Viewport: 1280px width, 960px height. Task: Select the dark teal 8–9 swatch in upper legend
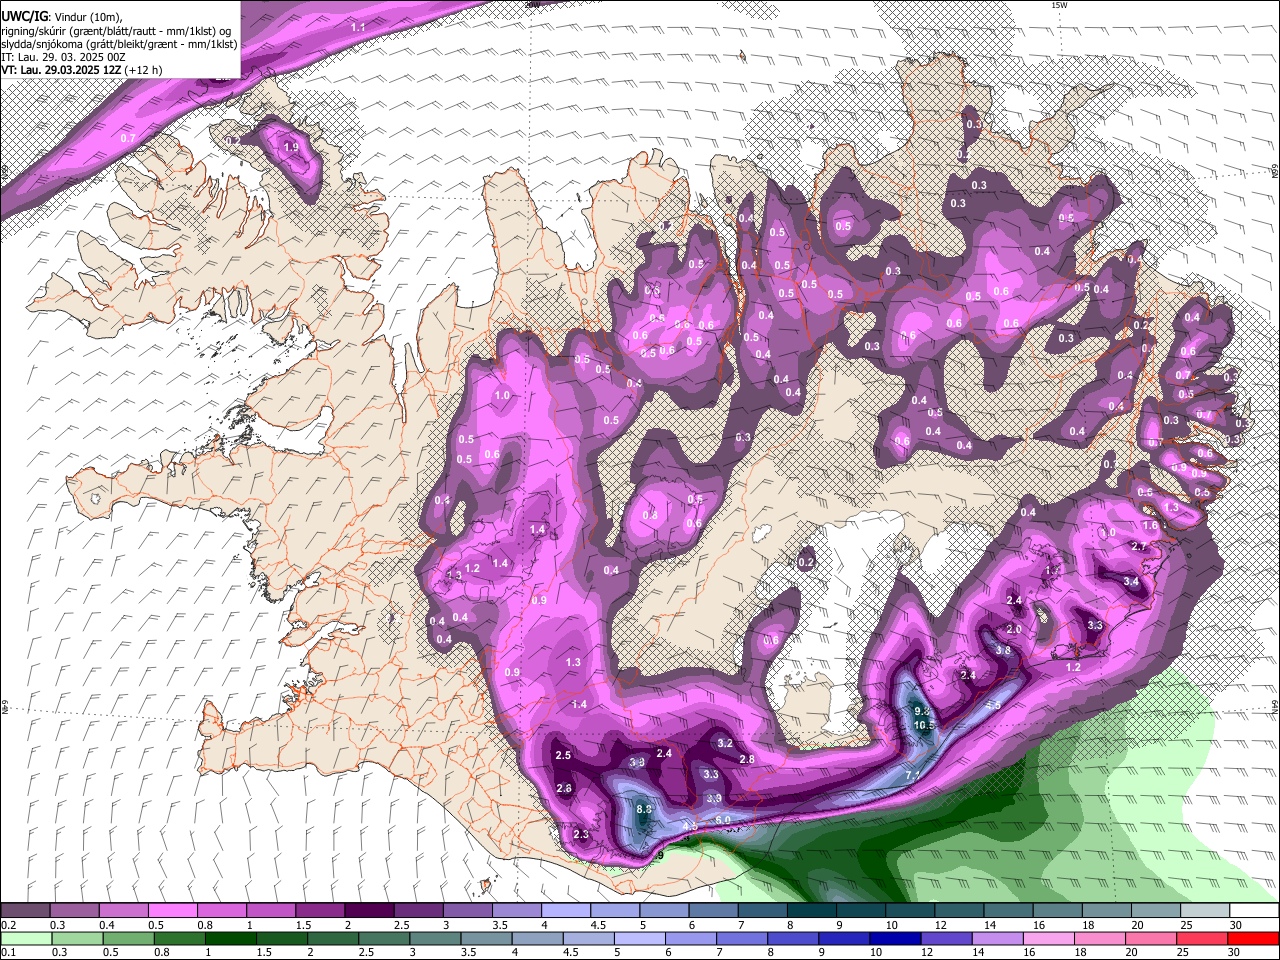812,910
